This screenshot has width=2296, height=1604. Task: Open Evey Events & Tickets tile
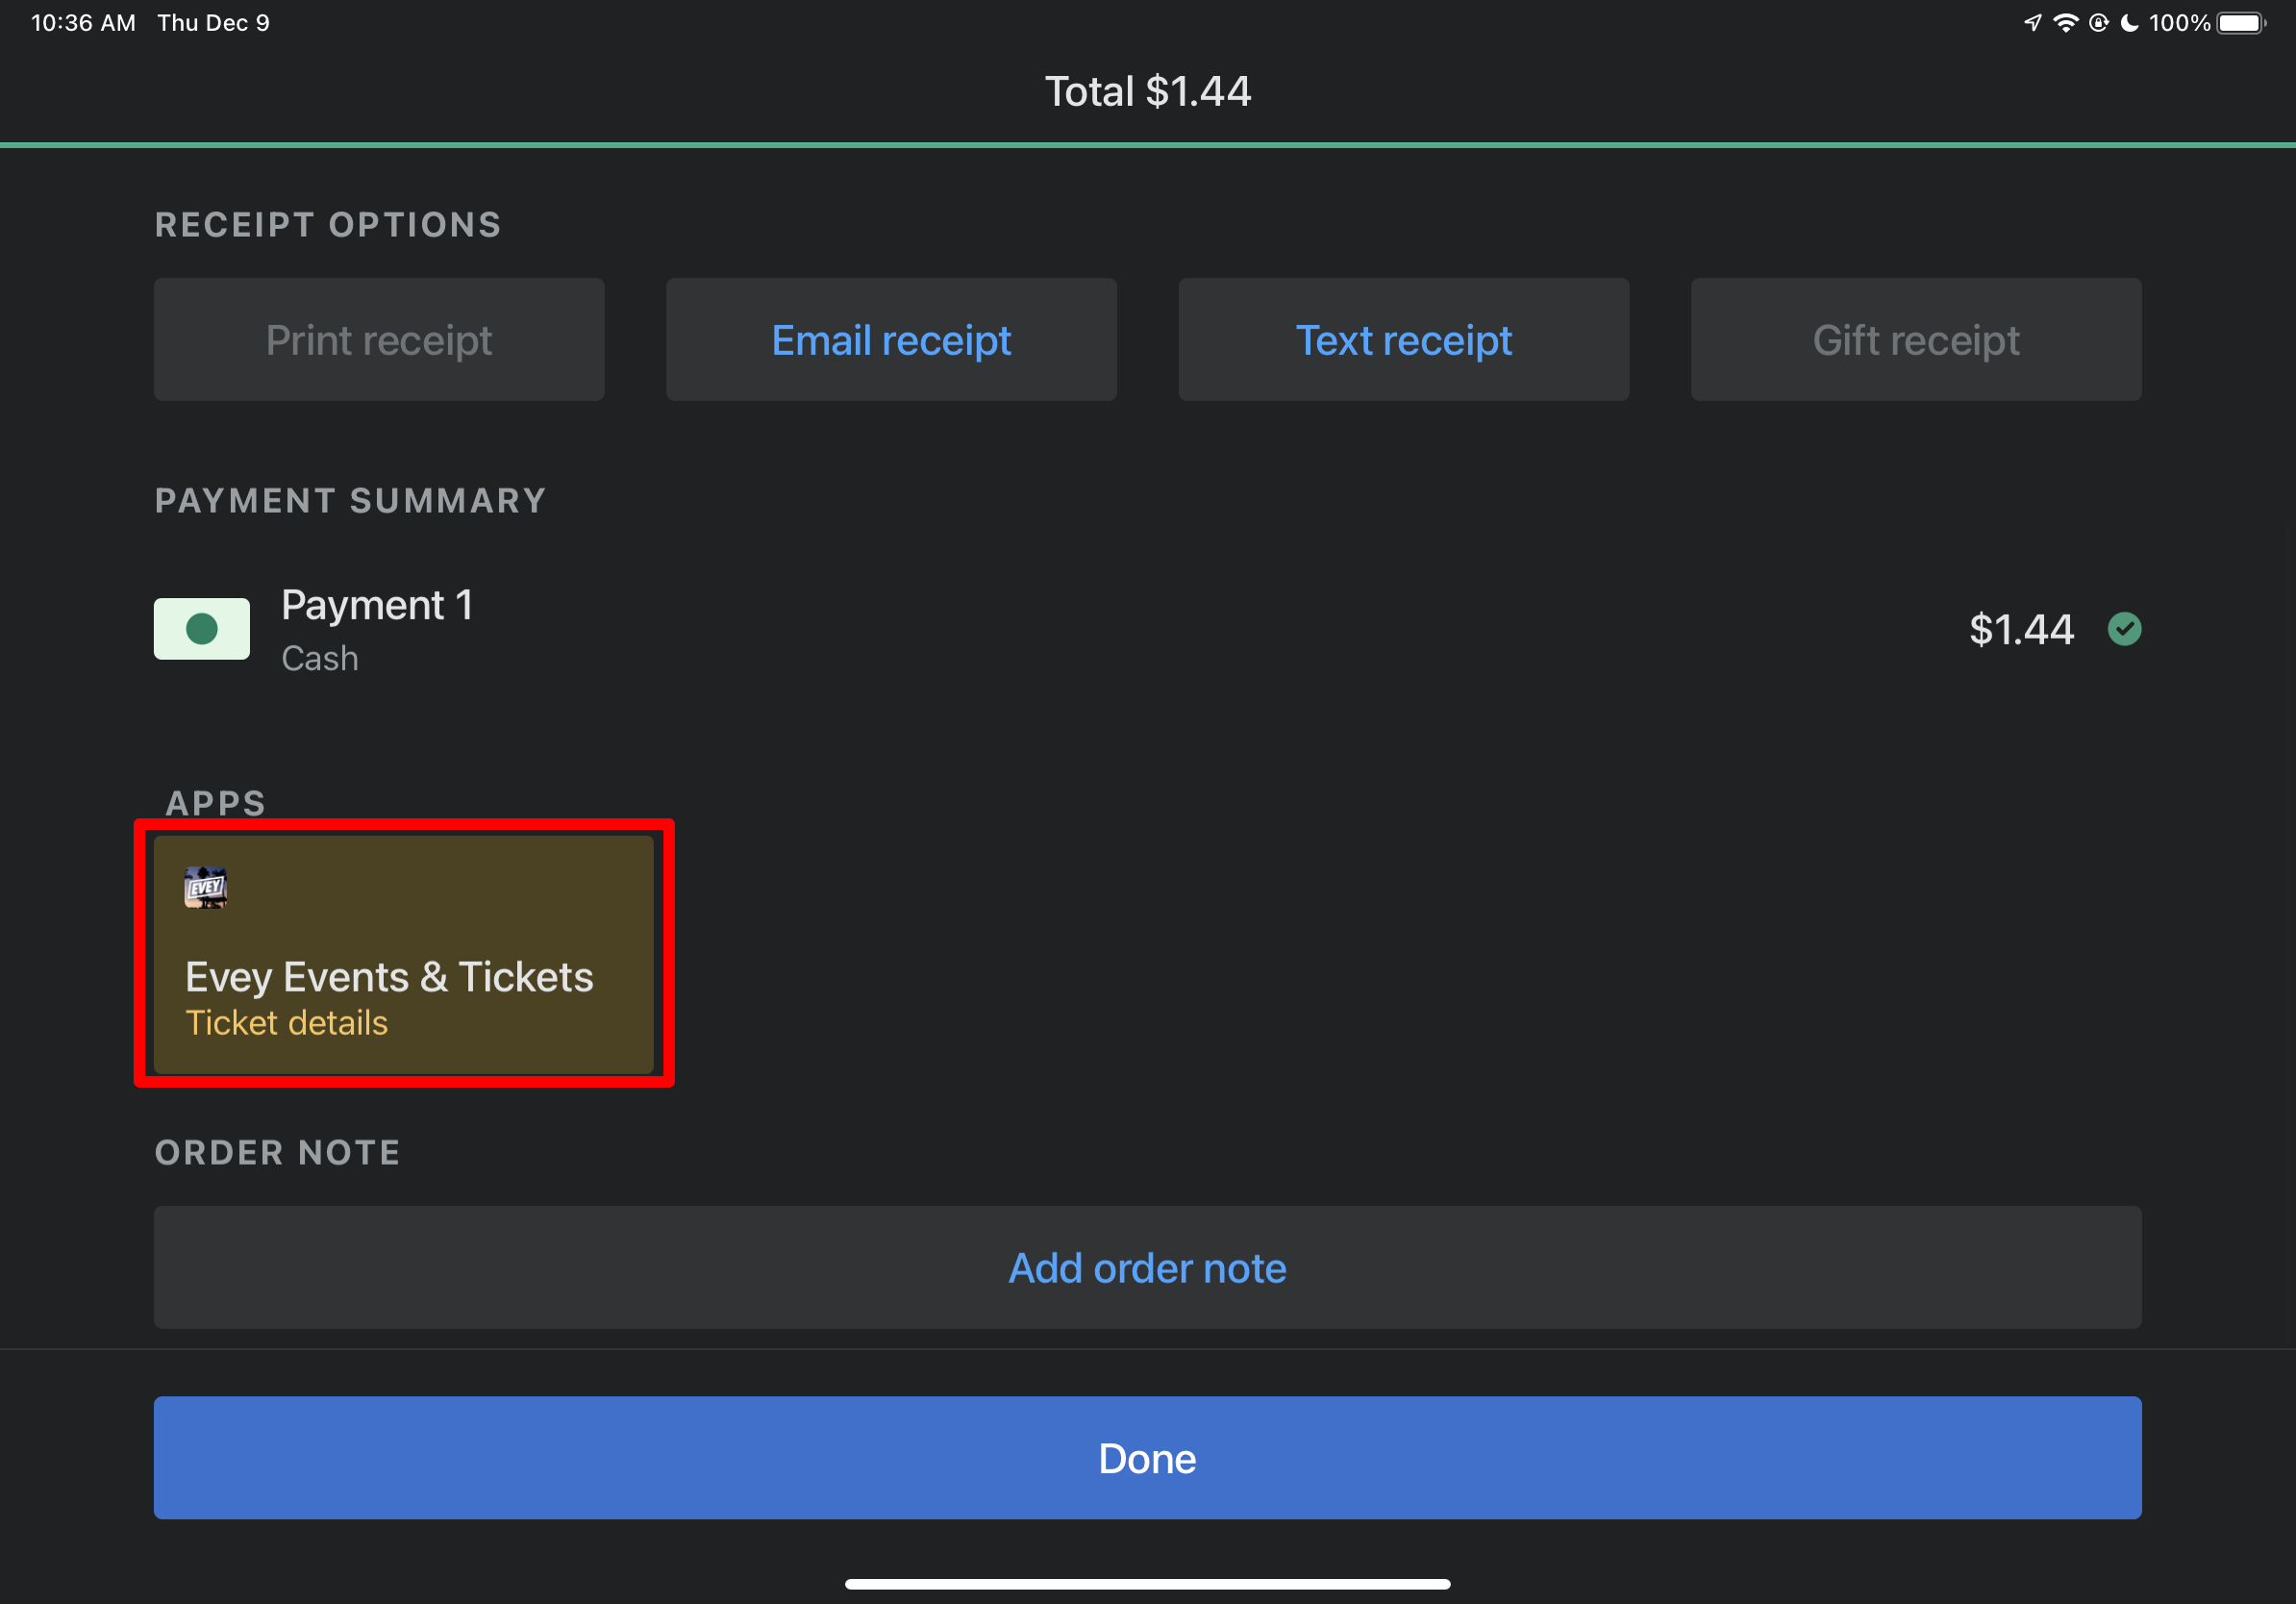pos(403,953)
